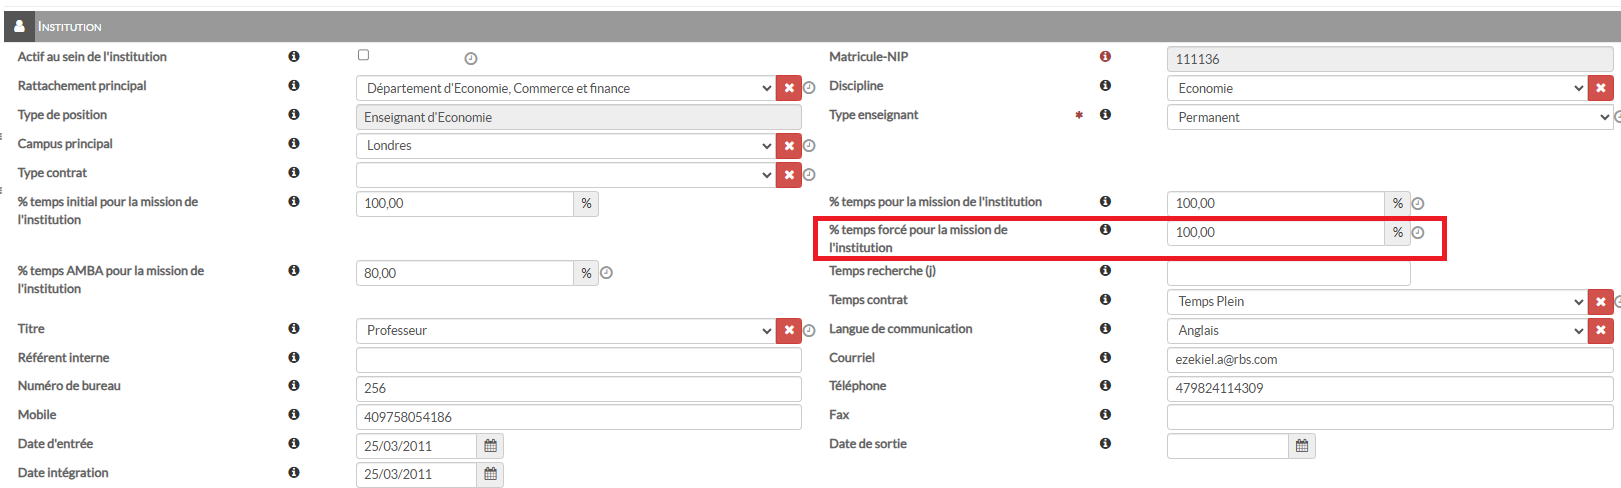Open the calendar picker for Date intégration

point(490,474)
